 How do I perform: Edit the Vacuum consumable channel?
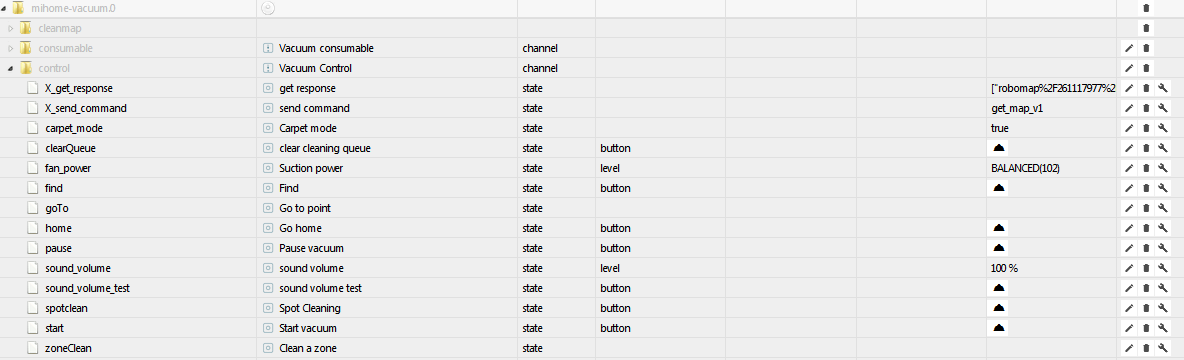pyautogui.click(x=1129, y=48)
